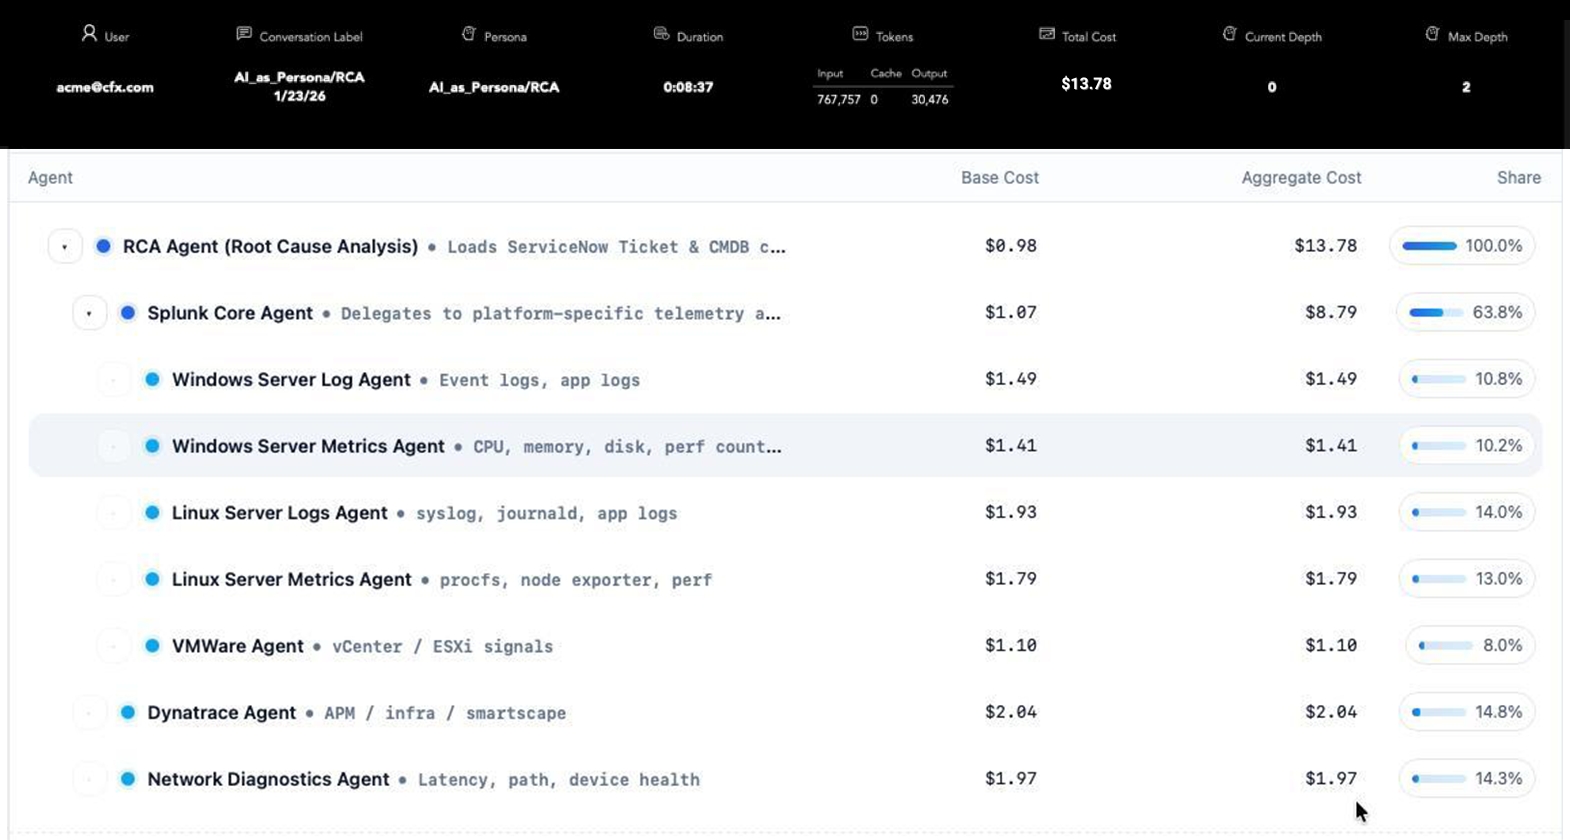Click the Current Depth icon
Image resolution: width=1570 pixels, height=840 pixels.
tap(1229, 34)
